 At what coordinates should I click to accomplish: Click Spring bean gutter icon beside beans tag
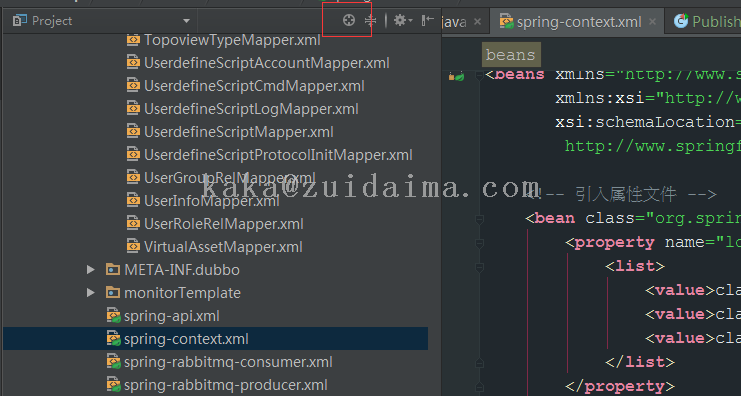(457, 76)
